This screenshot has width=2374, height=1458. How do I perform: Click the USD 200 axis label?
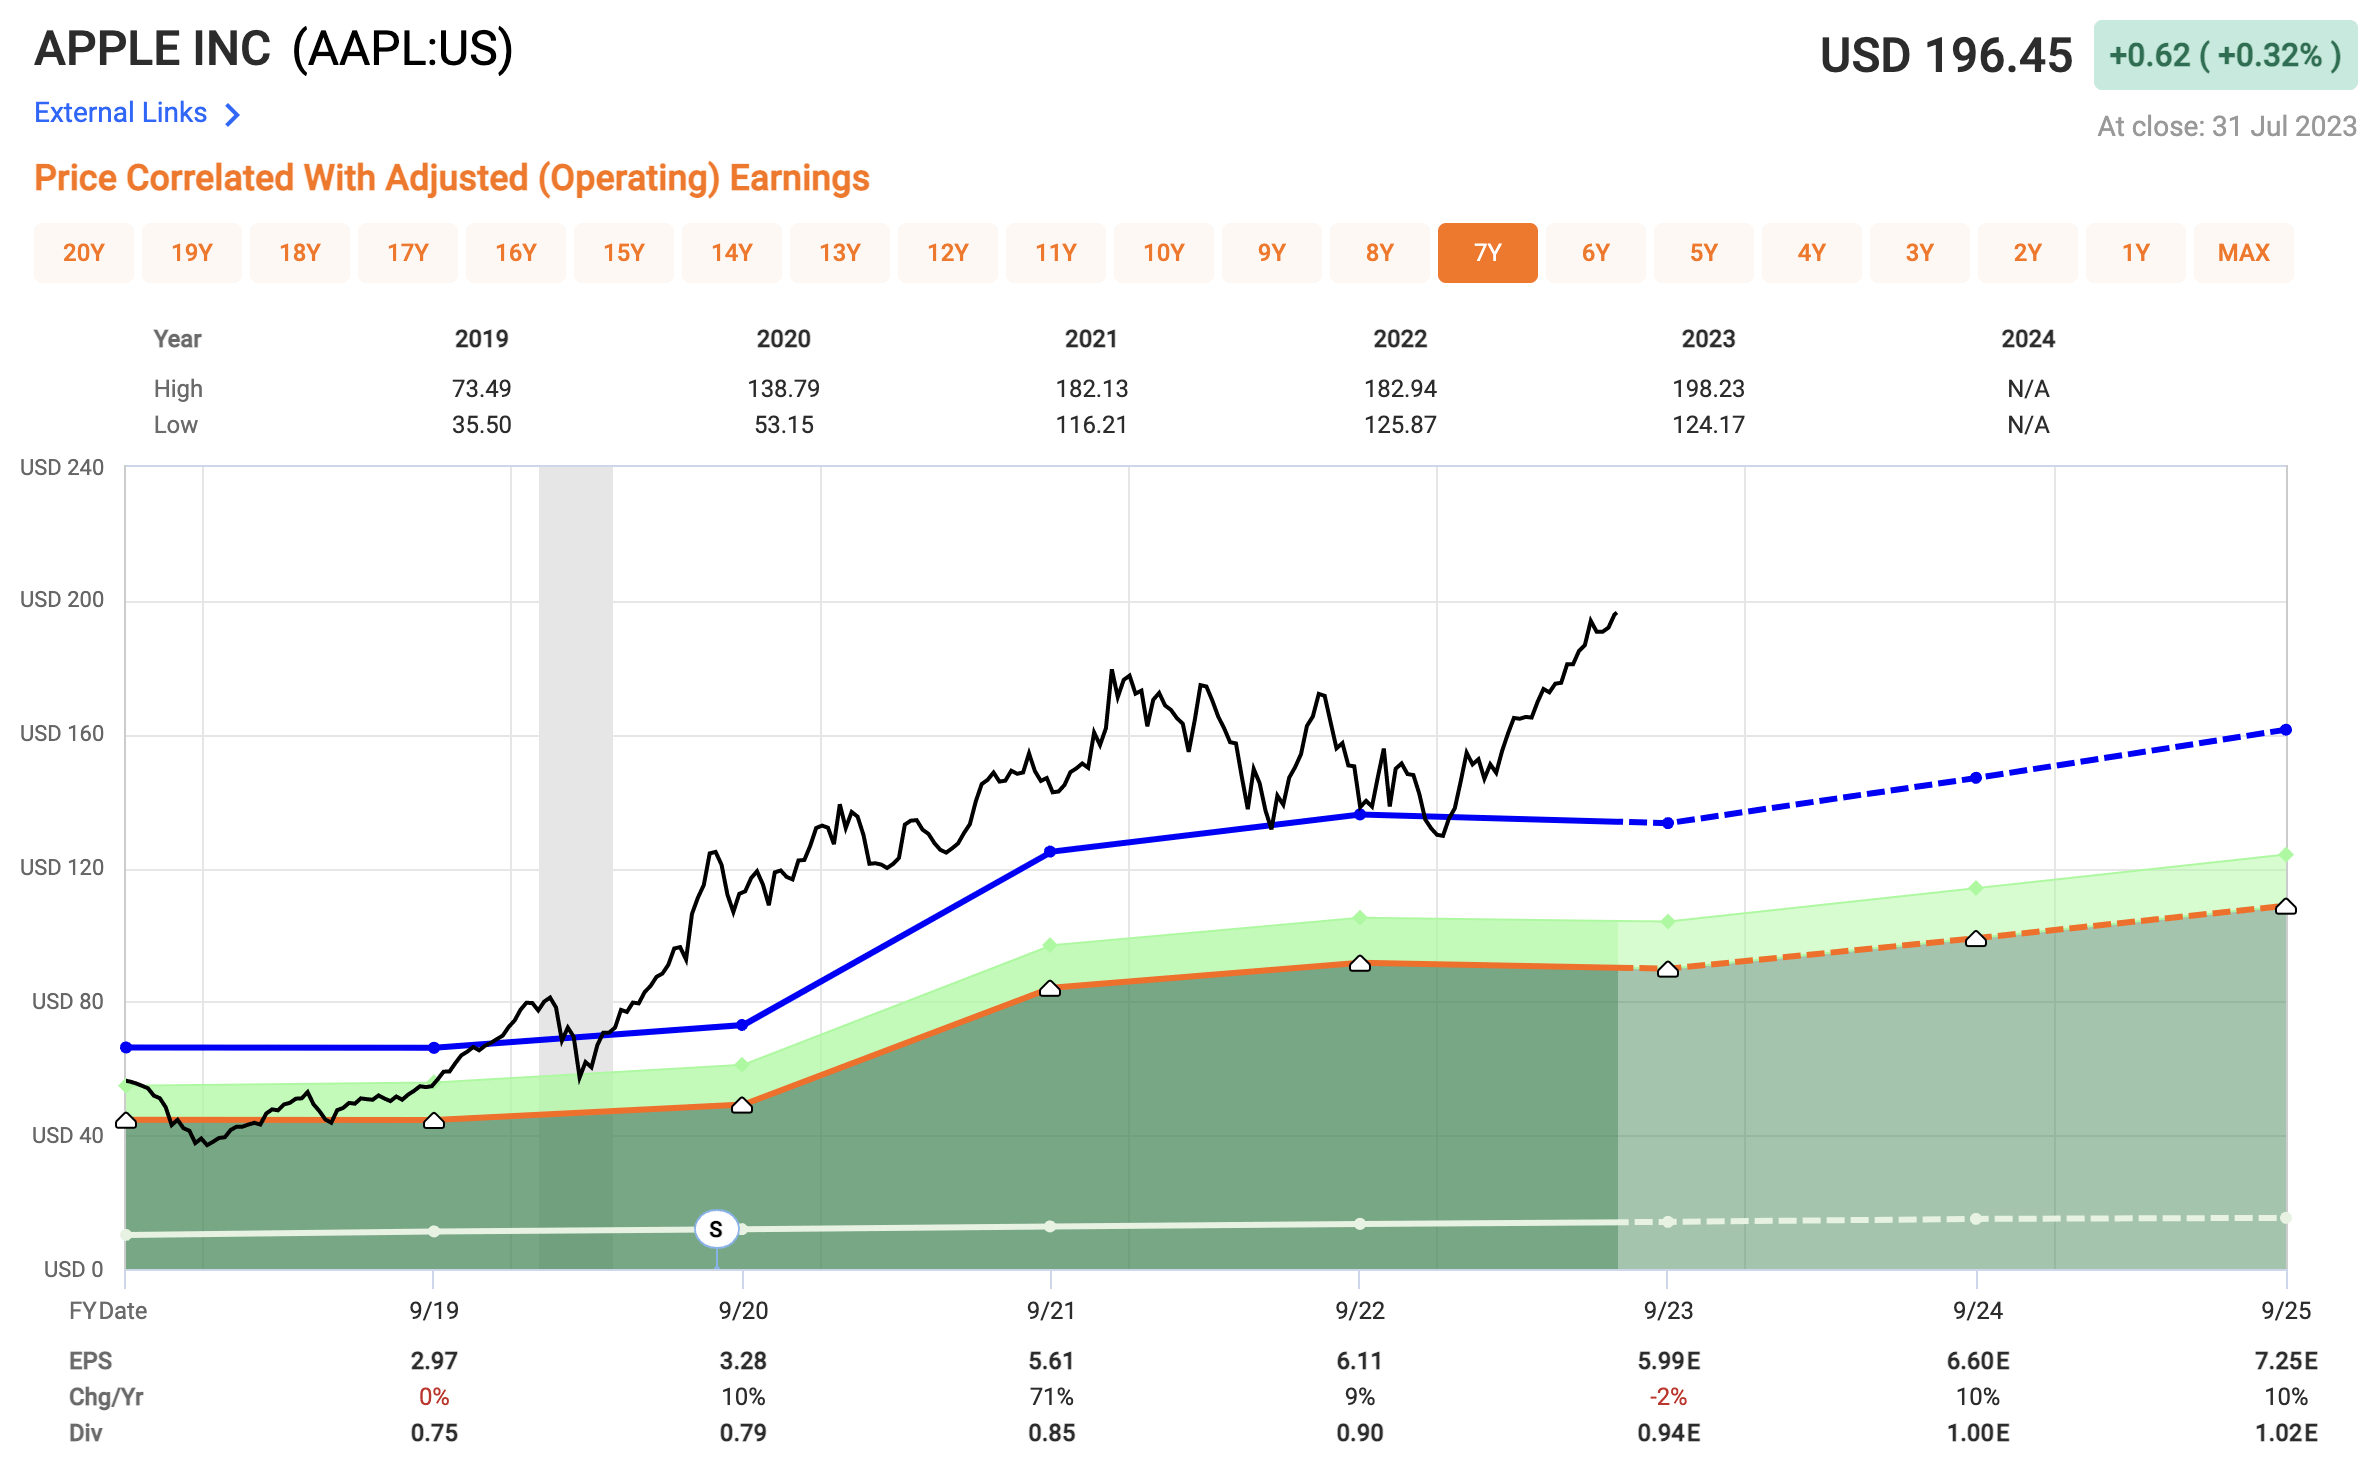click(62, 600)
